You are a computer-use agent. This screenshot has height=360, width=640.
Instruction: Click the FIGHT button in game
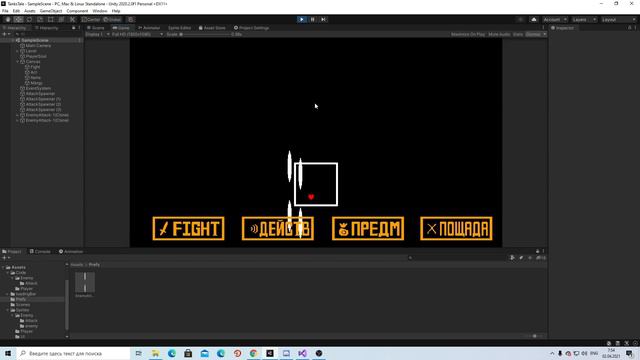[189, 229]
